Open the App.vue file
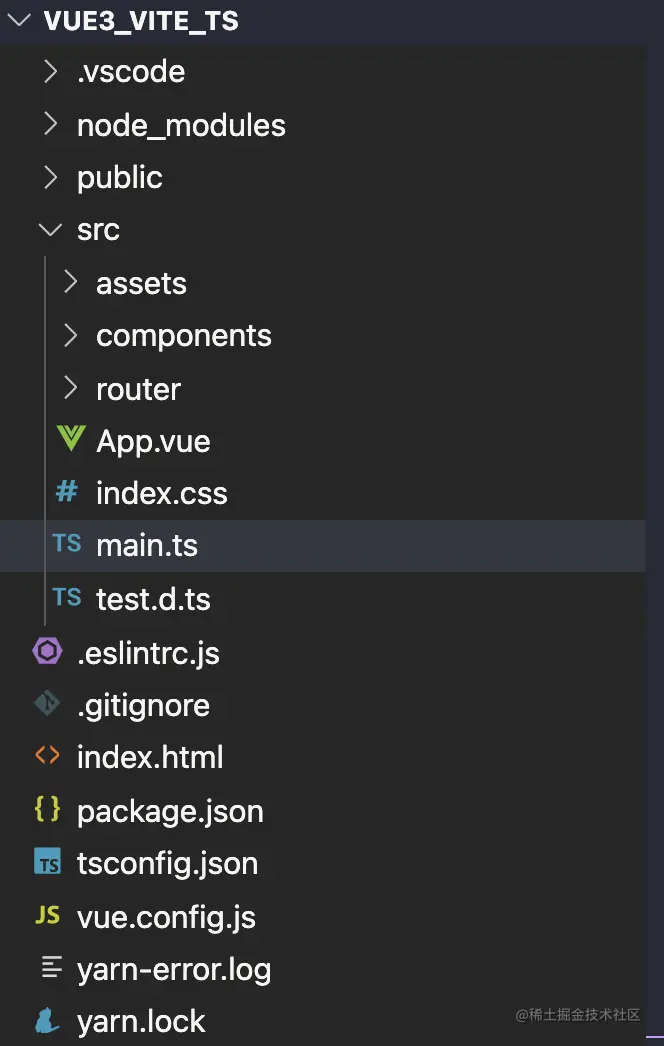This screenshot has height=1046, width=664. 153,442
